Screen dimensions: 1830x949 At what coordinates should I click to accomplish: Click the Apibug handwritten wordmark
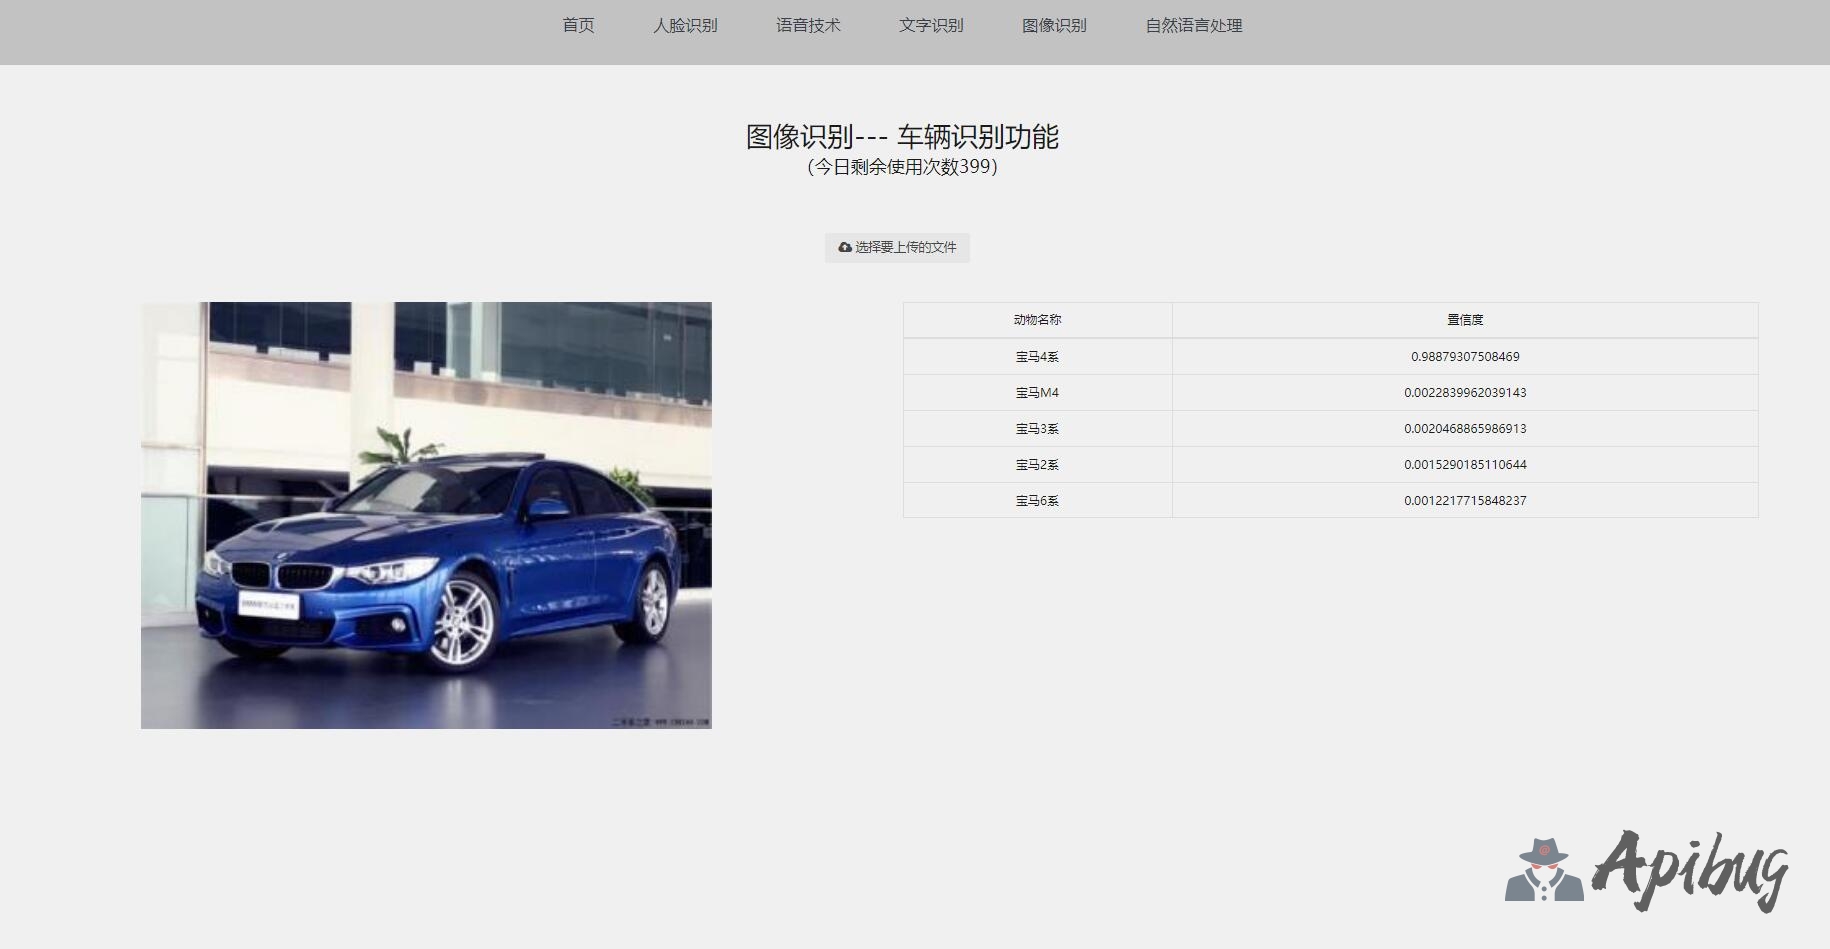pyautogui.click(x=1690, y=868)
